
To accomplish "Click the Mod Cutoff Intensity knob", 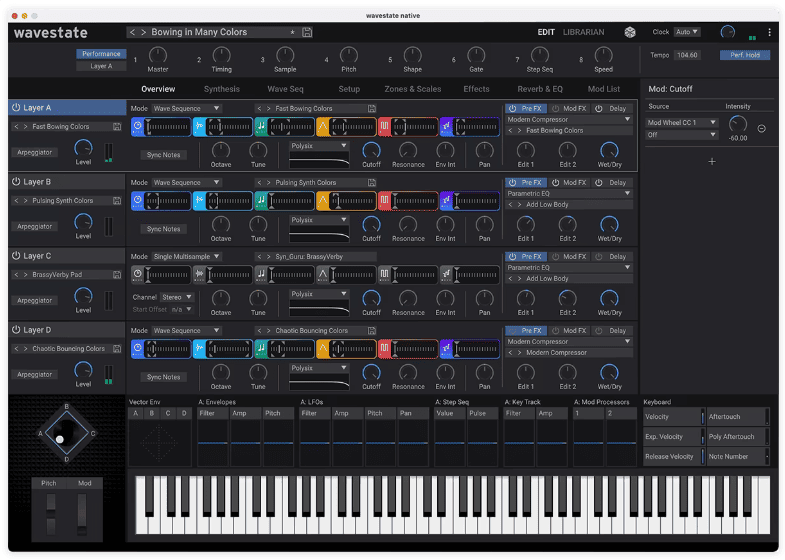I will [737, 124].
